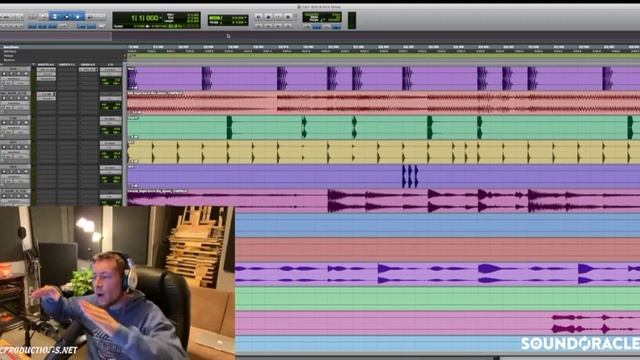Viewport: 640px width, 360px height.
Task: Mute the pink sixth track
Action: point(26,196)
